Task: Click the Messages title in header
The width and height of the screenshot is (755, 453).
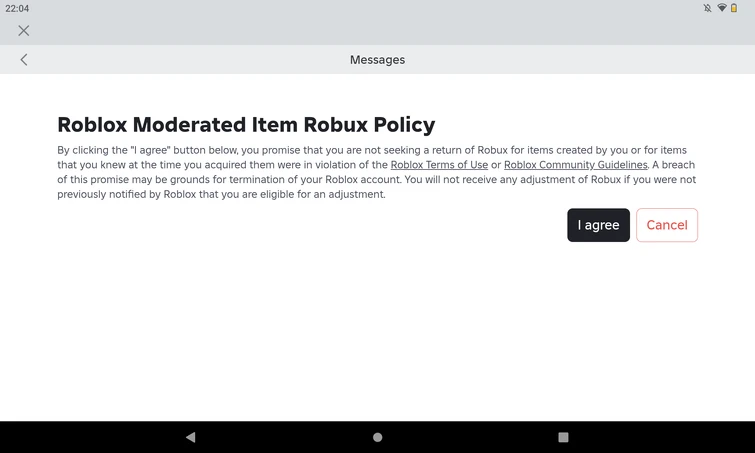Action: (x=377, y=60)
